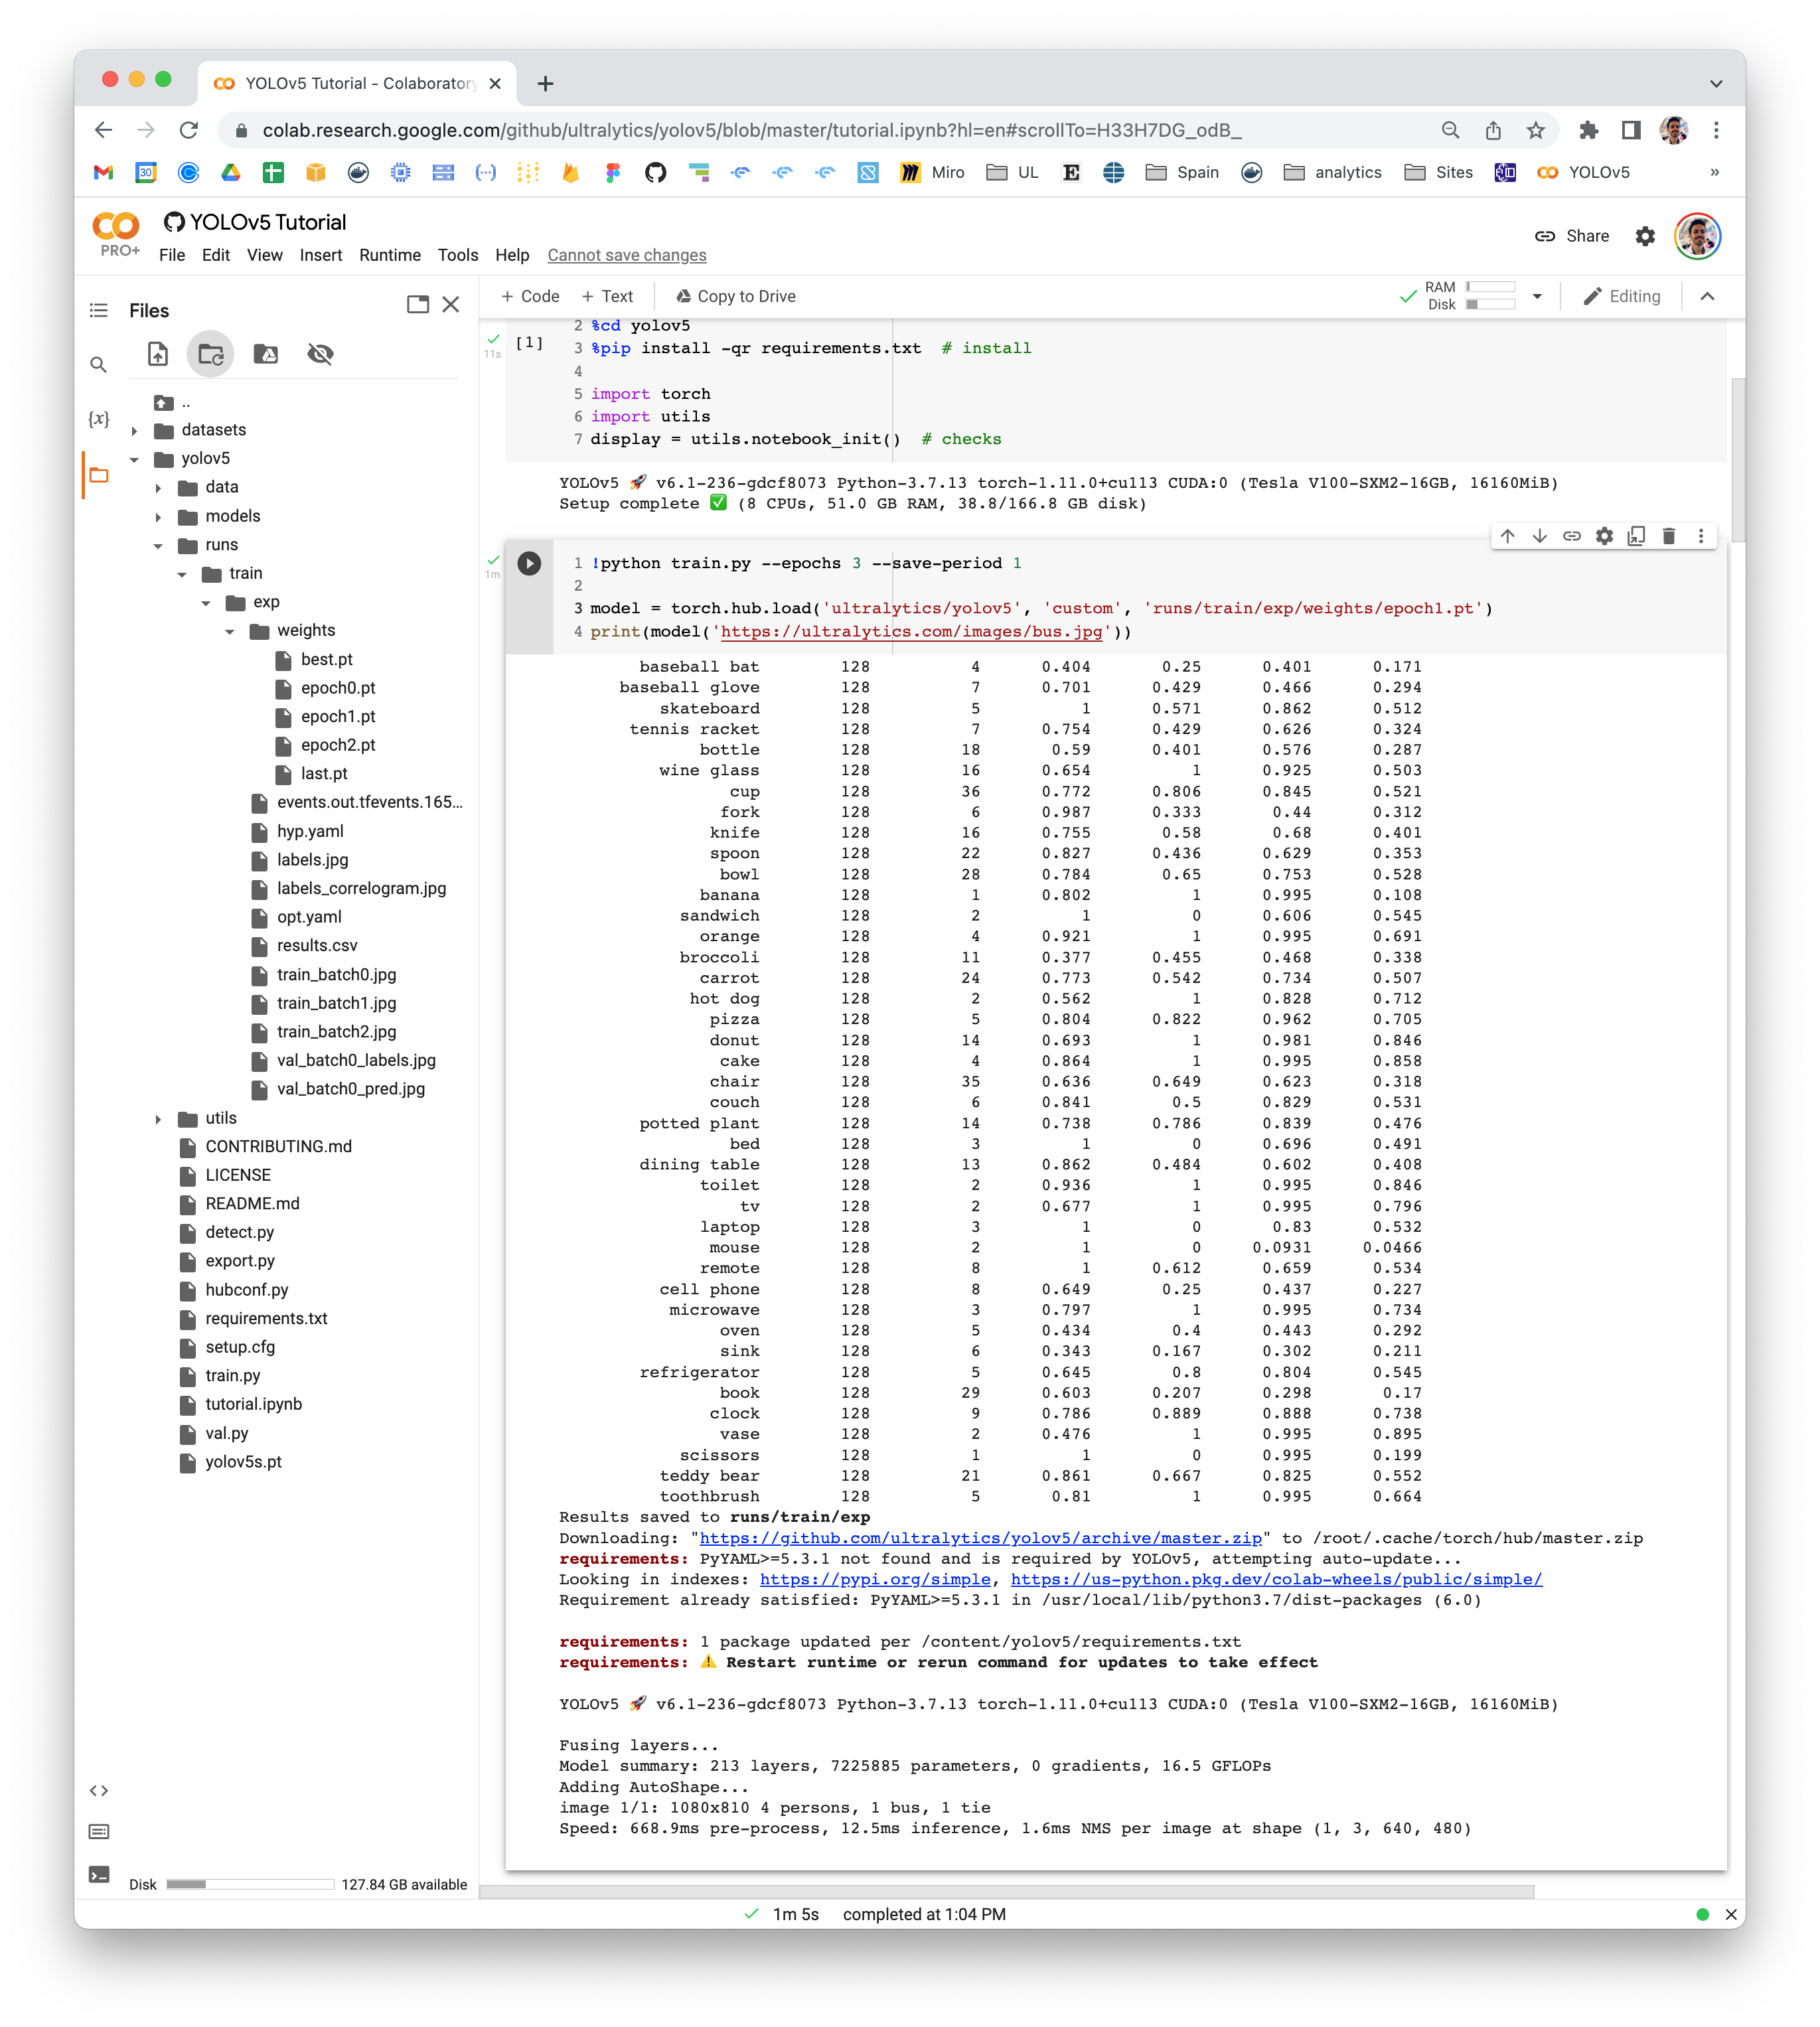
Task: Refresh the Files browser
Action: (x=211, y=354)
